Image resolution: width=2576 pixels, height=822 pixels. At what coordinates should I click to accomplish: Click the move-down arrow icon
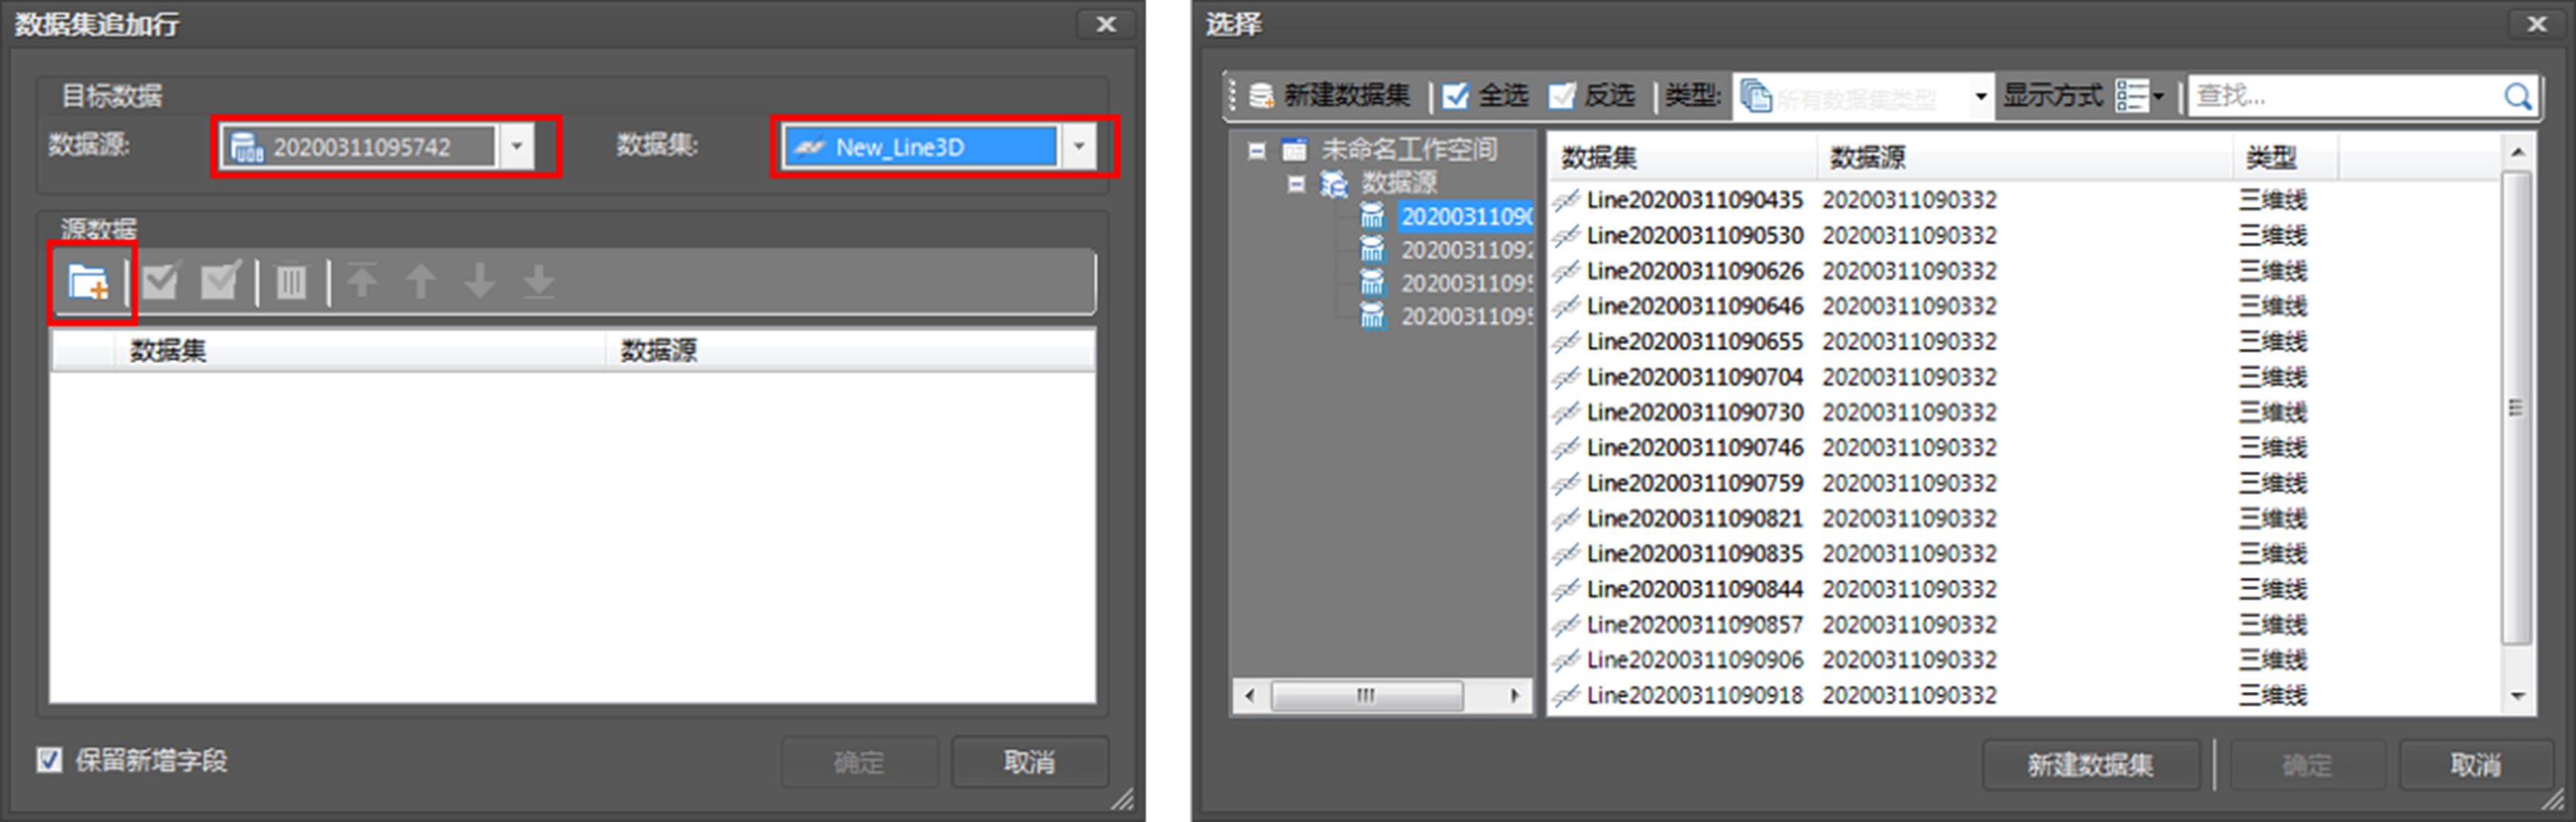pyautogui.click(x=480, y=281)
